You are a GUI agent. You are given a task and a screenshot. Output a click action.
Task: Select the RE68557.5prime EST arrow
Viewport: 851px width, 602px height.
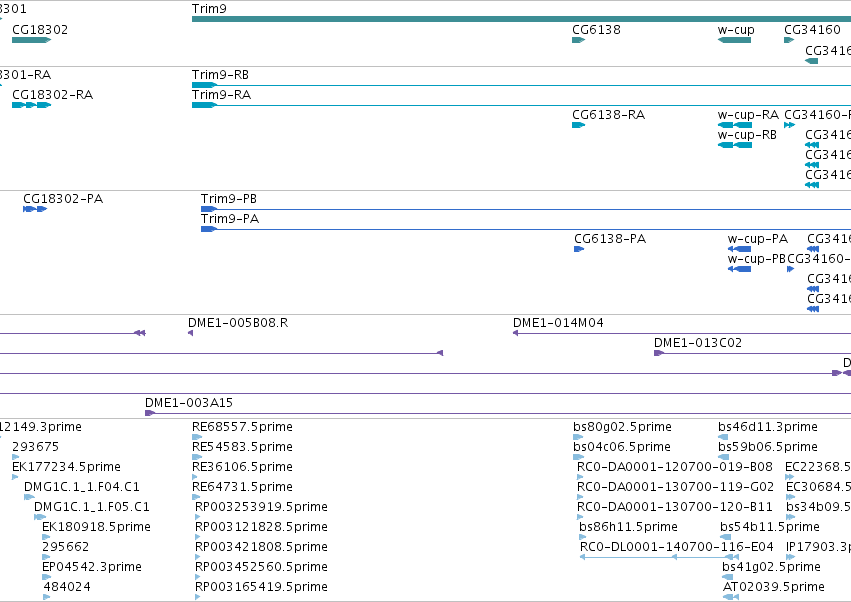(197, 437)
